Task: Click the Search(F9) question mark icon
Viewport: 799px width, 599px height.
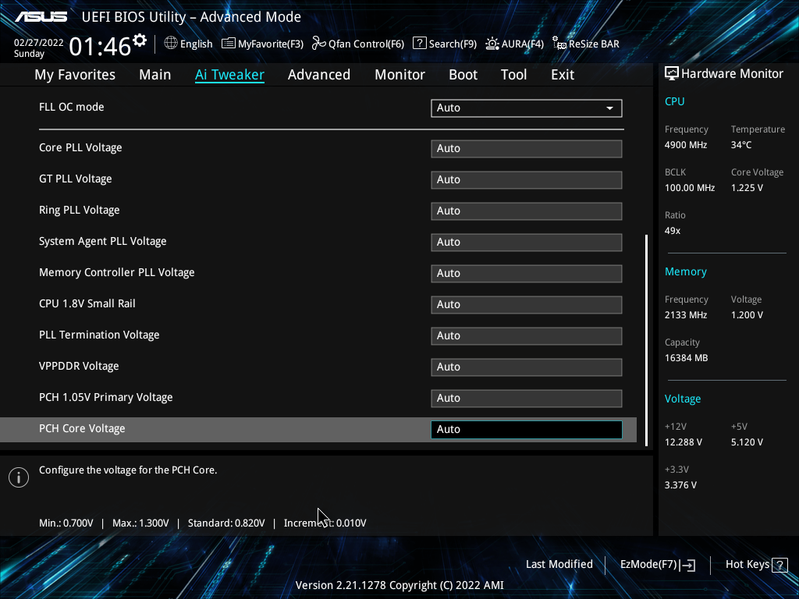Action: tap(419, 43)
